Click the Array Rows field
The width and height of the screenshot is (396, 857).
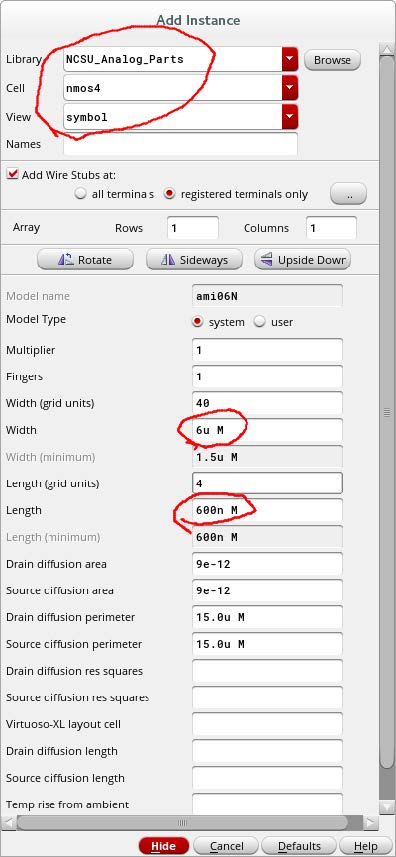tap(193, 228)
